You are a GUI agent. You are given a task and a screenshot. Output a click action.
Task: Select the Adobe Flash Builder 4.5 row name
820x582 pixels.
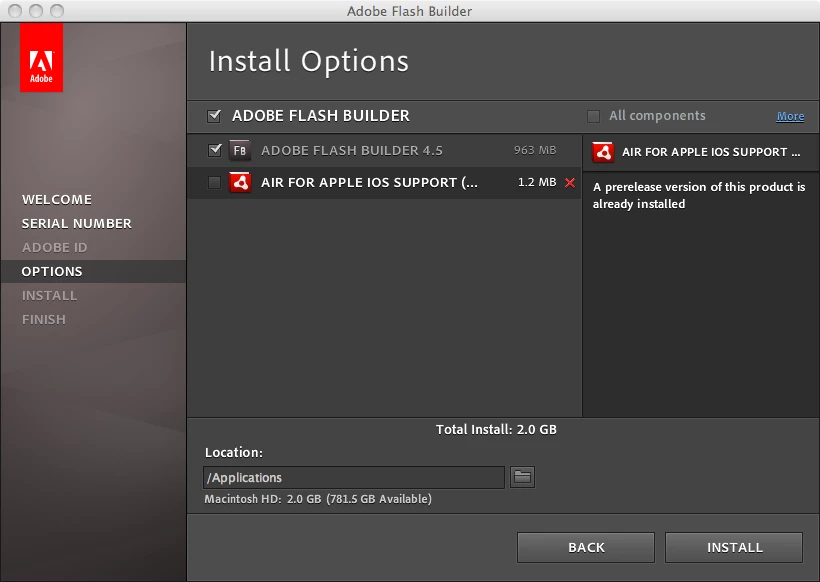tap(352, 151)
